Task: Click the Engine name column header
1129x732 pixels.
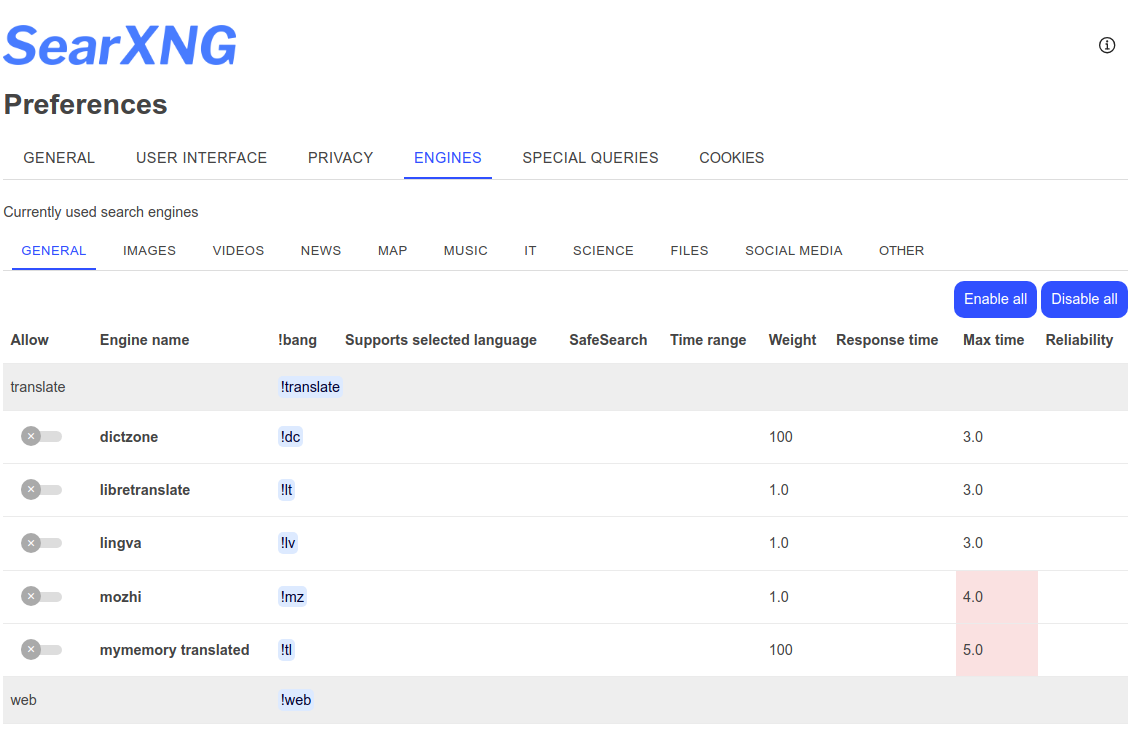Action: pyautogui.click(x=144, y=340)
